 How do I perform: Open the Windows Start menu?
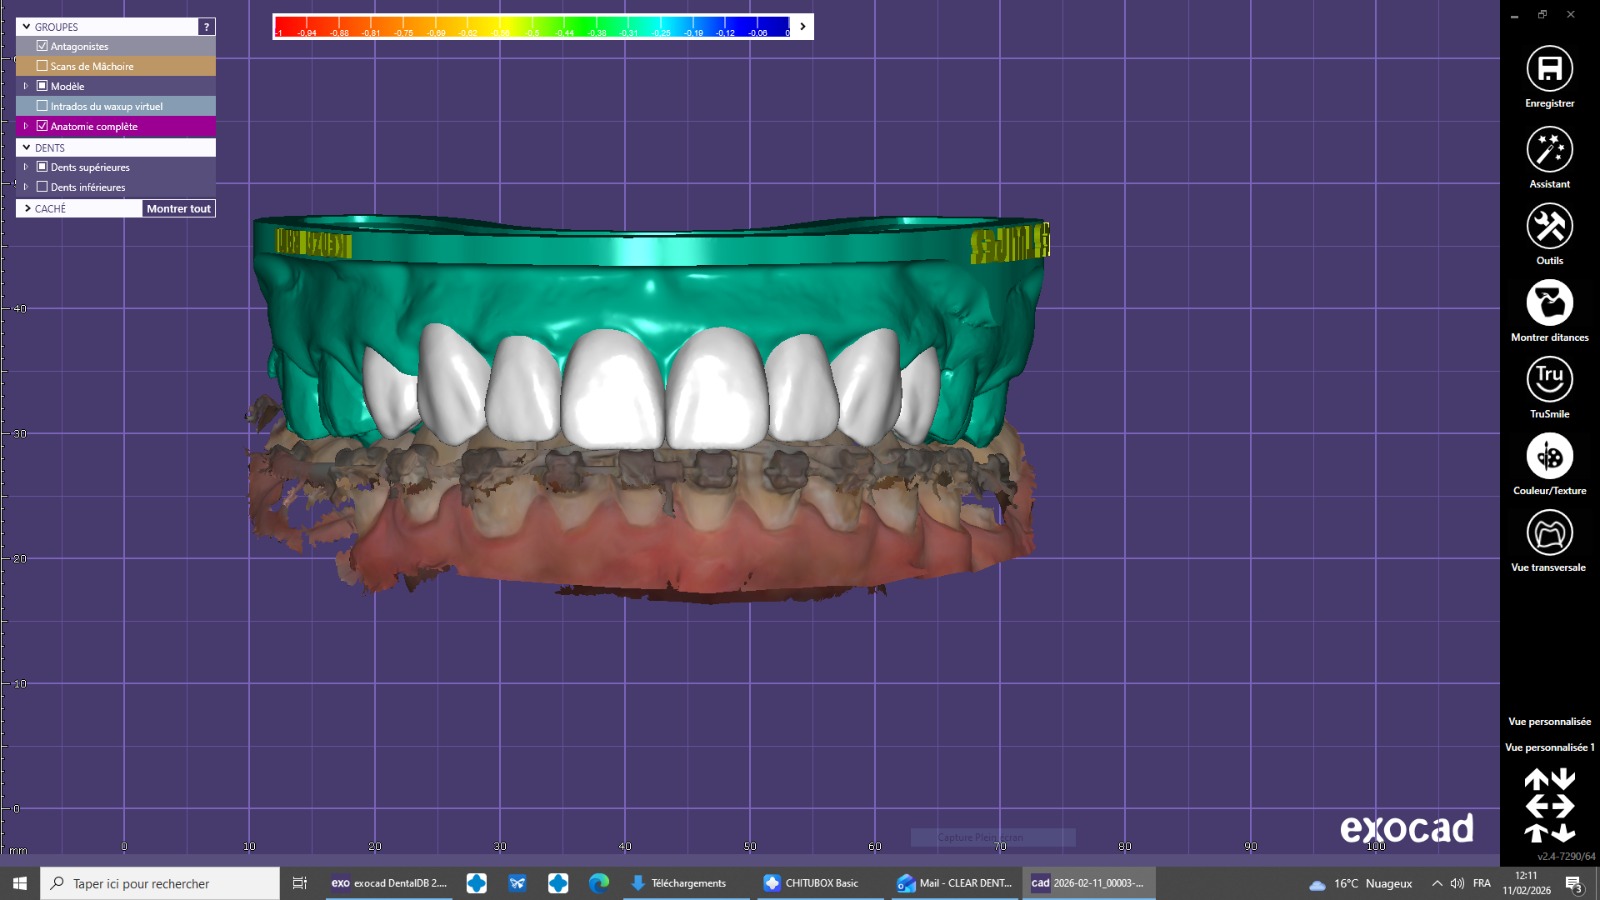click(x=19, y=883)
